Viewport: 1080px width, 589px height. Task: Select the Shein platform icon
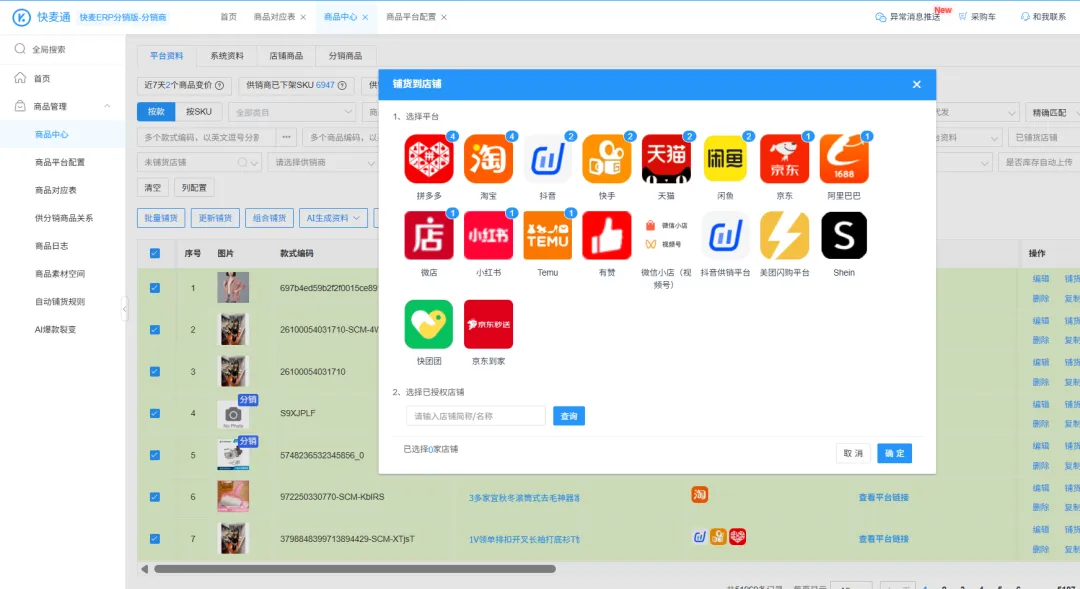844,236
